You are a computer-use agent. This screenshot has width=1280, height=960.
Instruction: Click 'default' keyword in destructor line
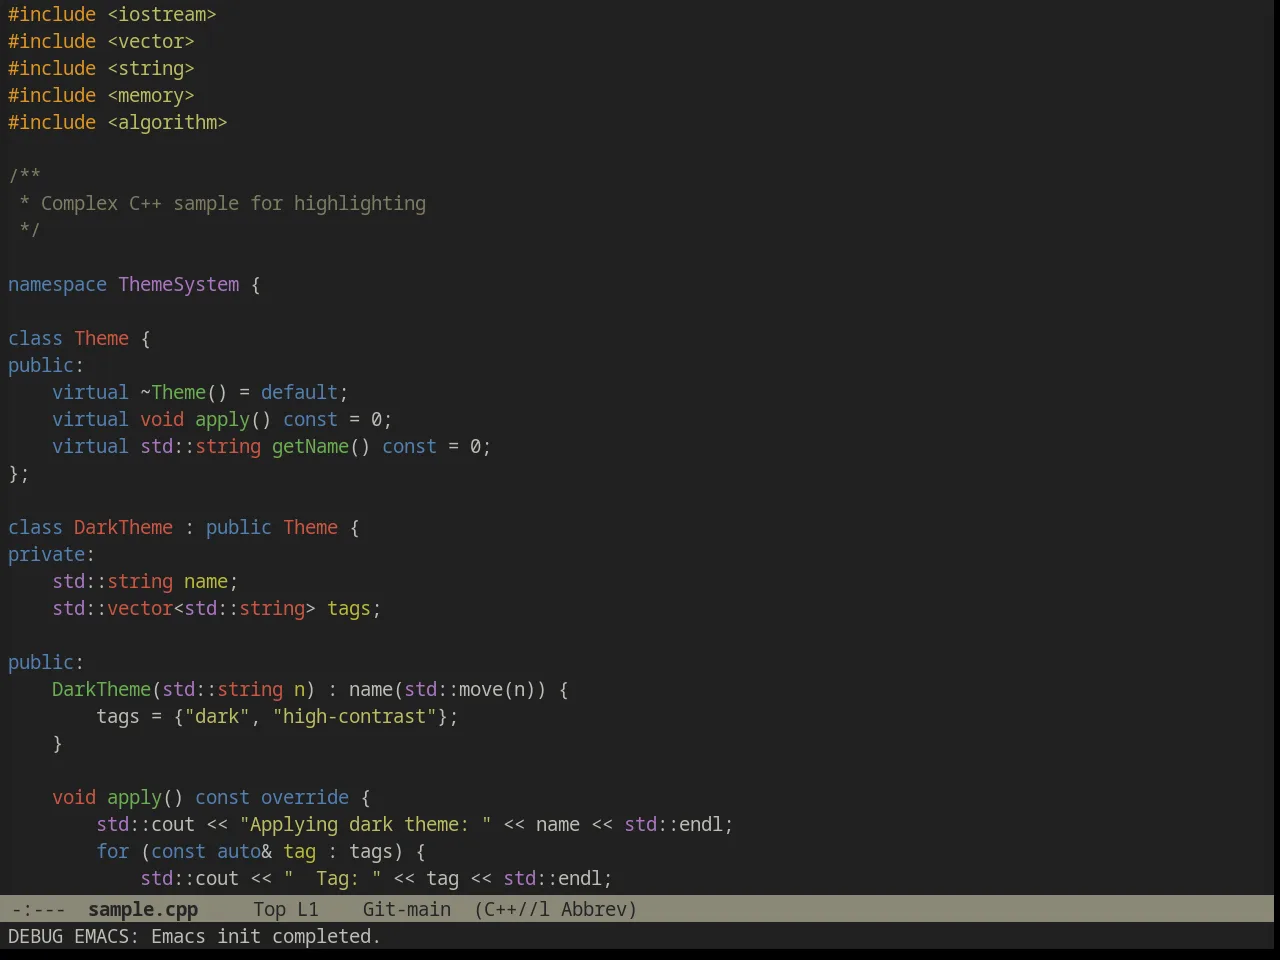tap(299, 392)
